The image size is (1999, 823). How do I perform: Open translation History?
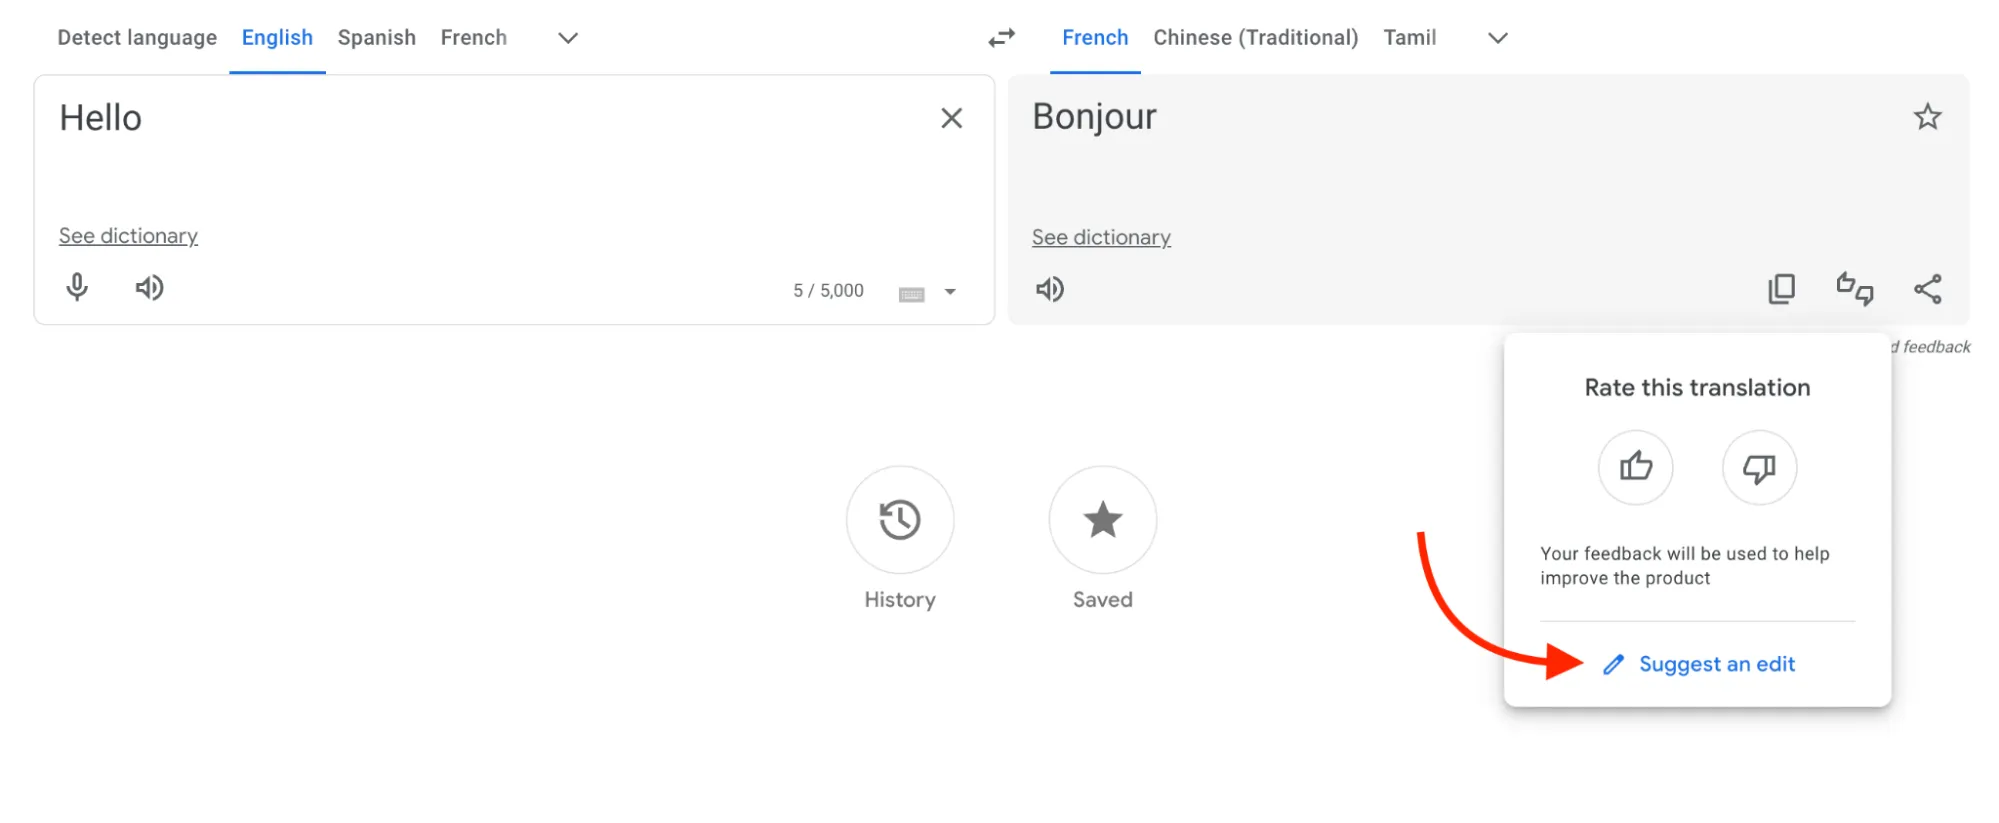pyautogui.click(x=898, y=520)
